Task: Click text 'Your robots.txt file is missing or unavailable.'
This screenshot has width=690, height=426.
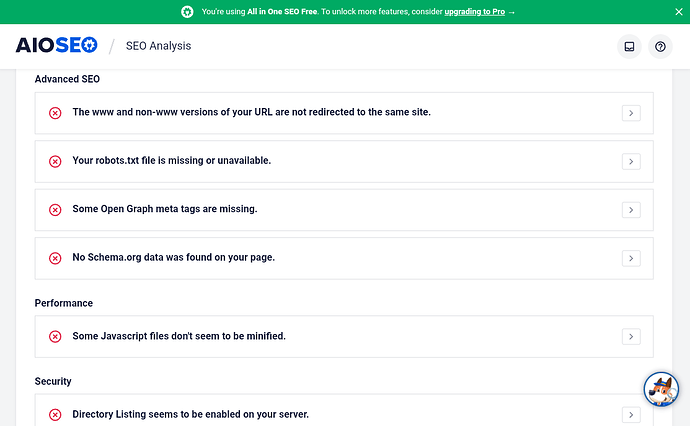Action: tap(172, 161)
